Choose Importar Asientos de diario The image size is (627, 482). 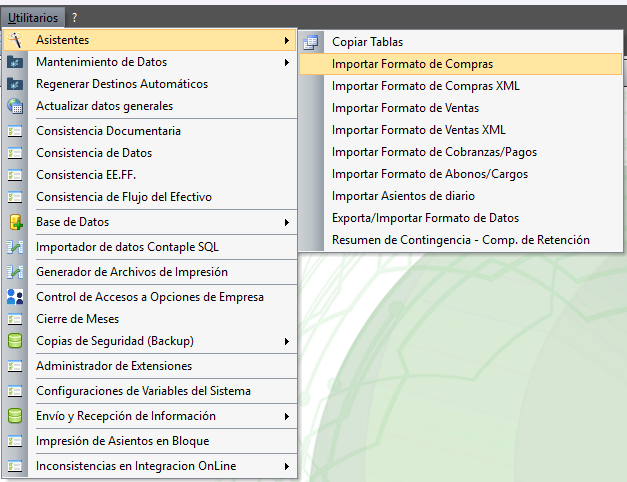(461, 196)
